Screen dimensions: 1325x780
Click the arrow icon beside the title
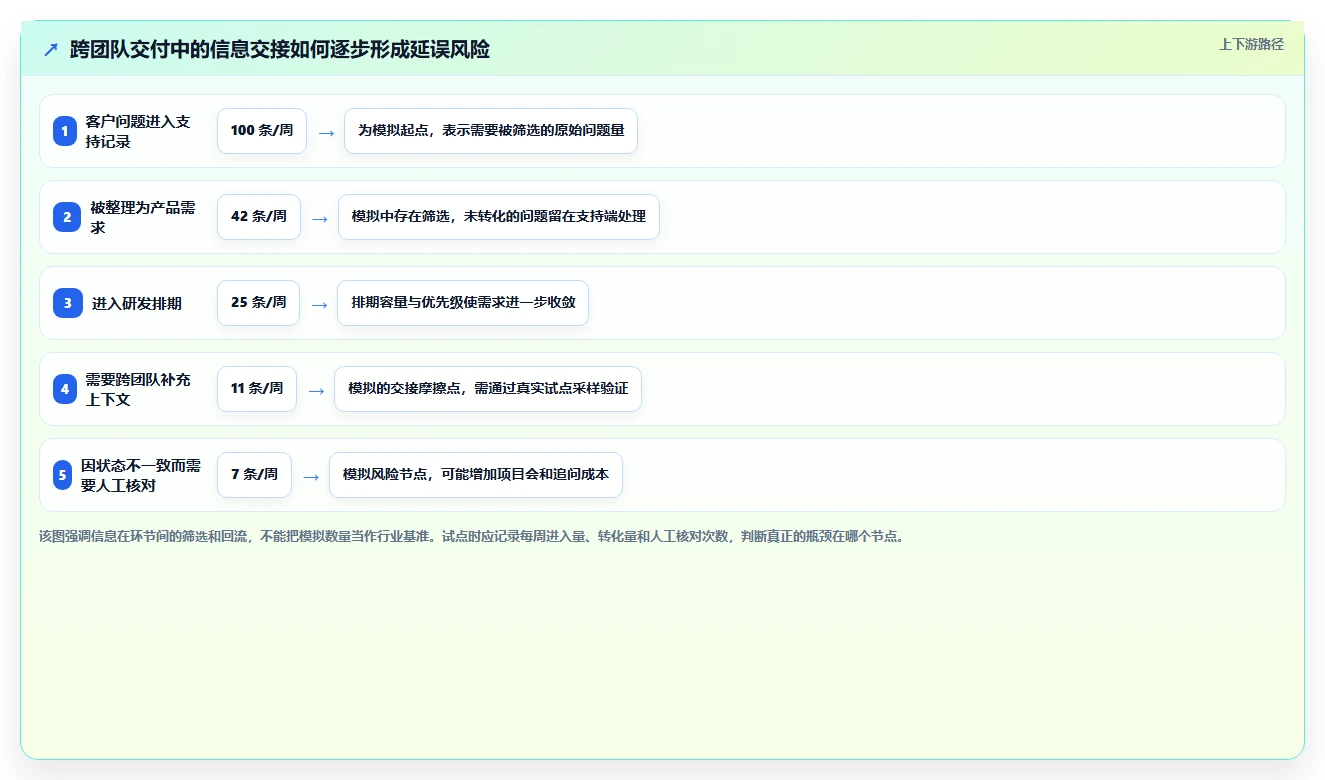51,50
